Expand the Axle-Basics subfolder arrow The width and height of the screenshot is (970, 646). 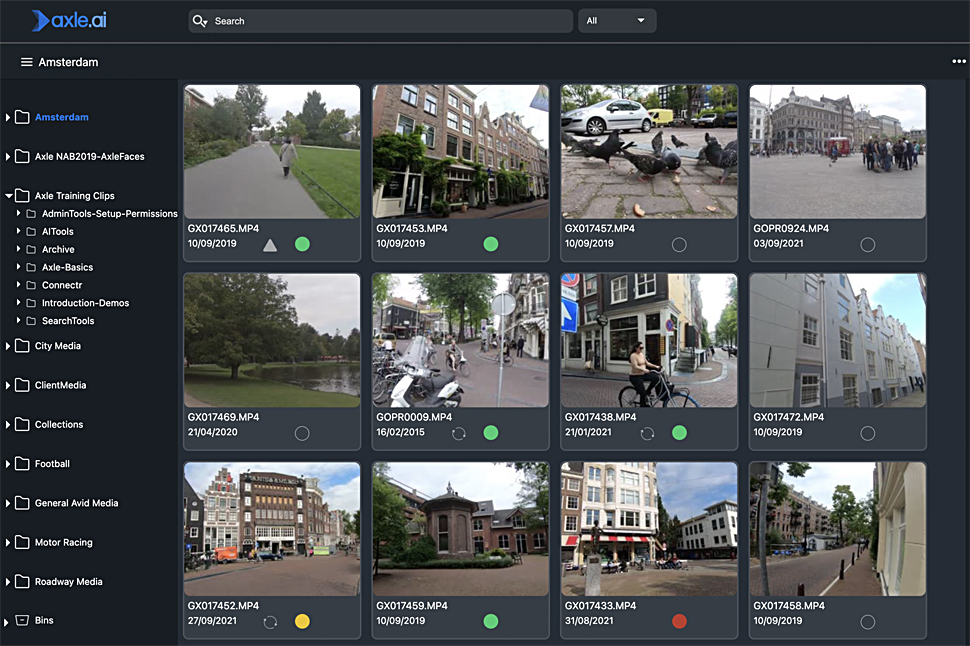point(19,267)
